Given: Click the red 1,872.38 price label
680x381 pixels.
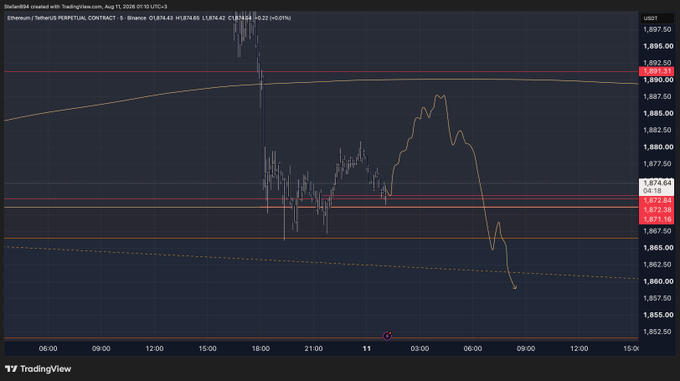Looking at the screenshot, I should [657, 210].
